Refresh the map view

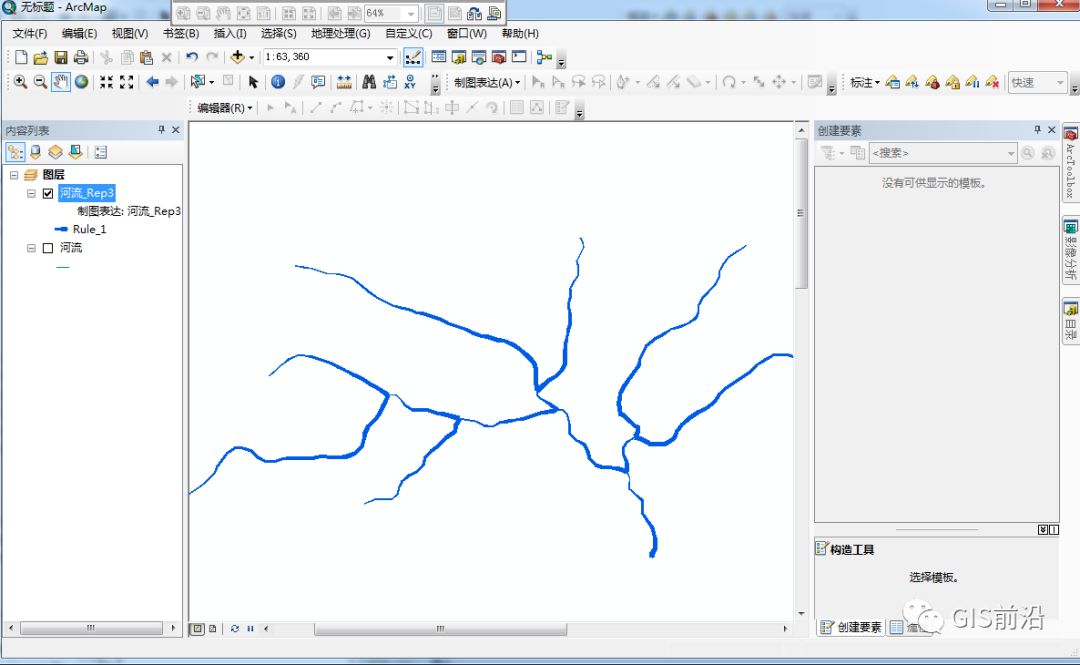pos(235,628)
